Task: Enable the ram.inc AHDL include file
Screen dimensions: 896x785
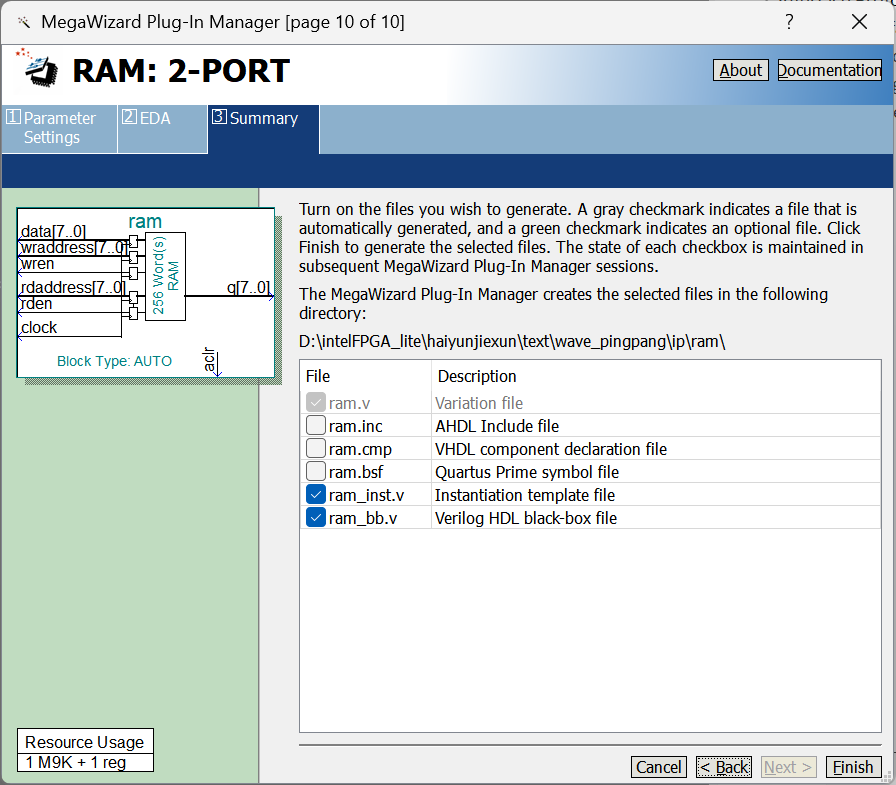Action: (x=315, y=425)
